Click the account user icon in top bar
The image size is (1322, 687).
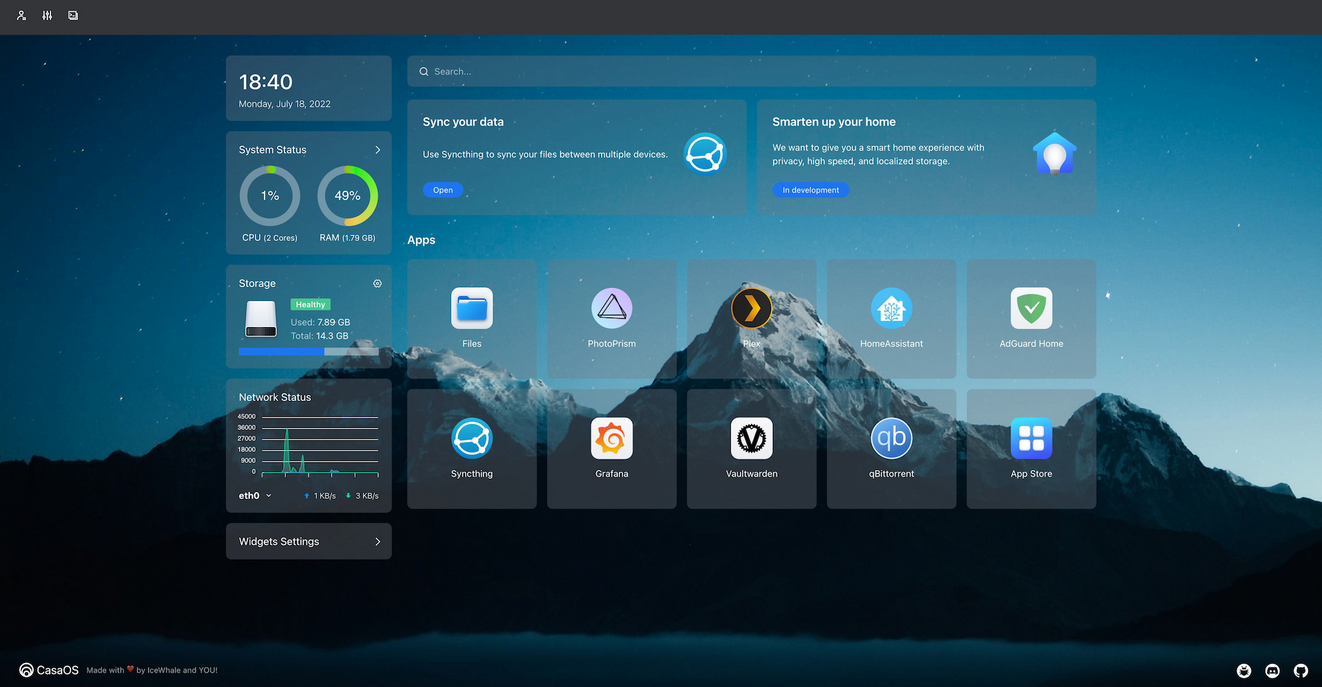coord(22,16)
